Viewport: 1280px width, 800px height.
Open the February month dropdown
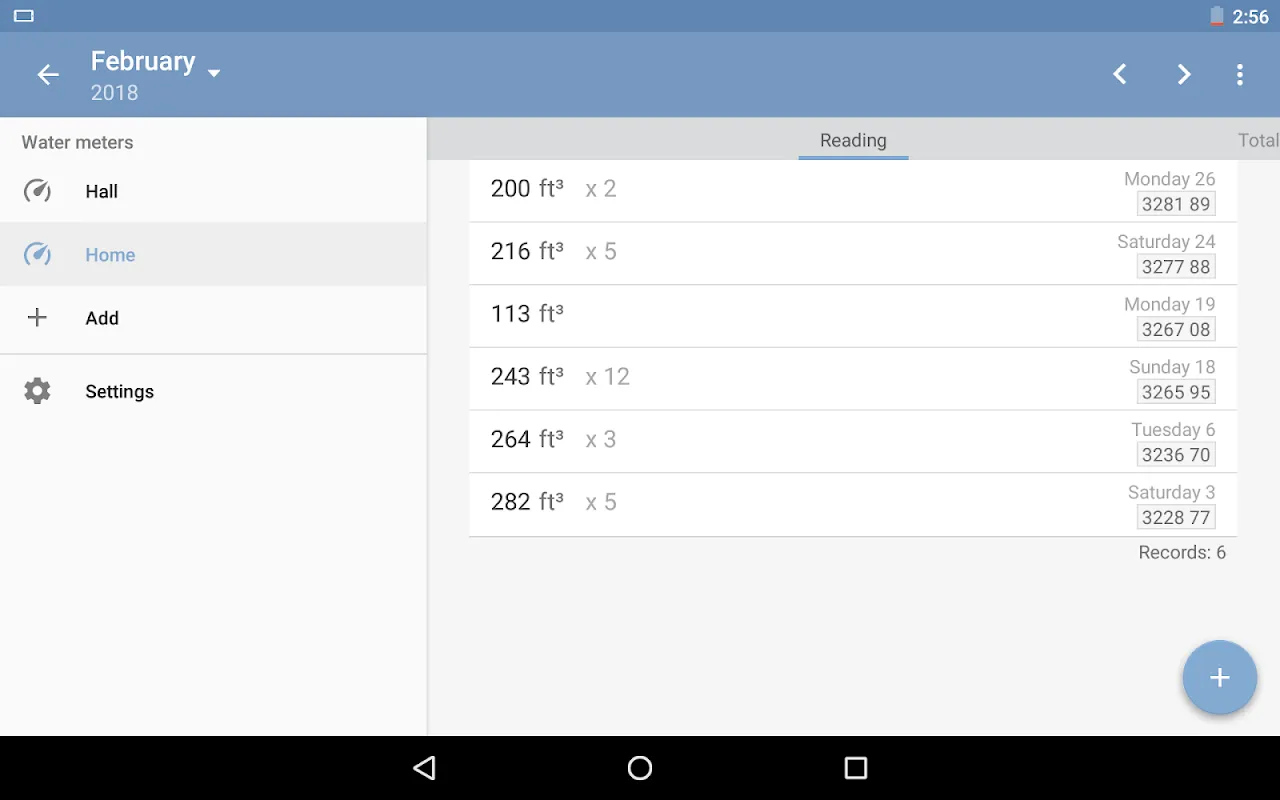[x=155, y=62]
